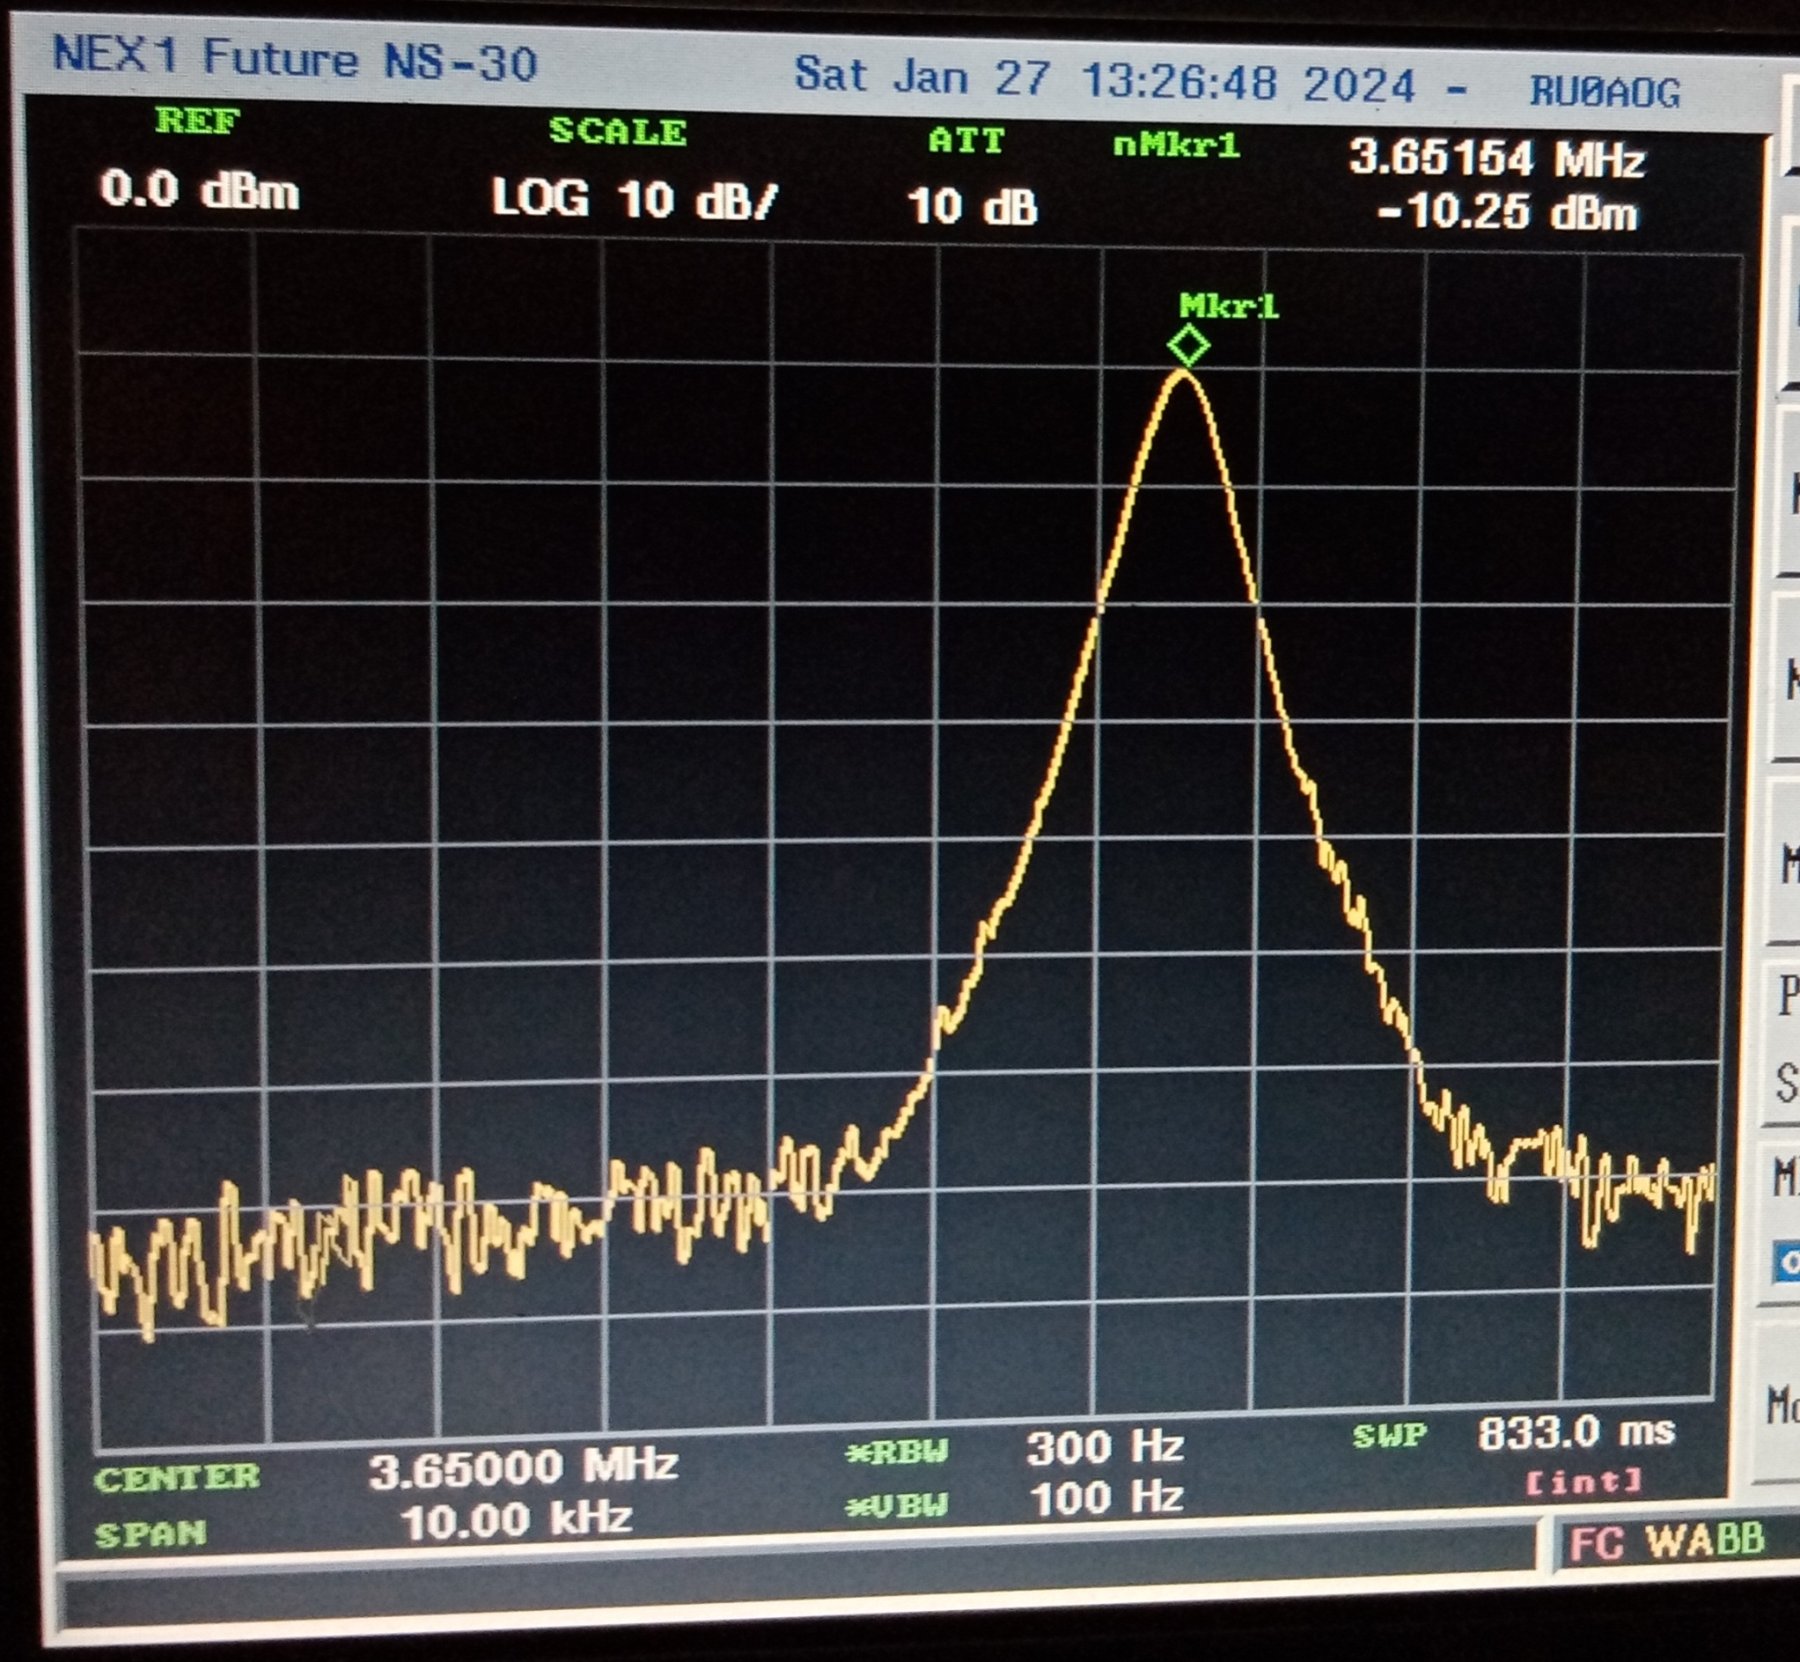Viewport: 1800px width, 1662px height.
Task: Click the 3.65154 MHz marker frequency
Action: pyautogui.click(x=1496, y=159)
